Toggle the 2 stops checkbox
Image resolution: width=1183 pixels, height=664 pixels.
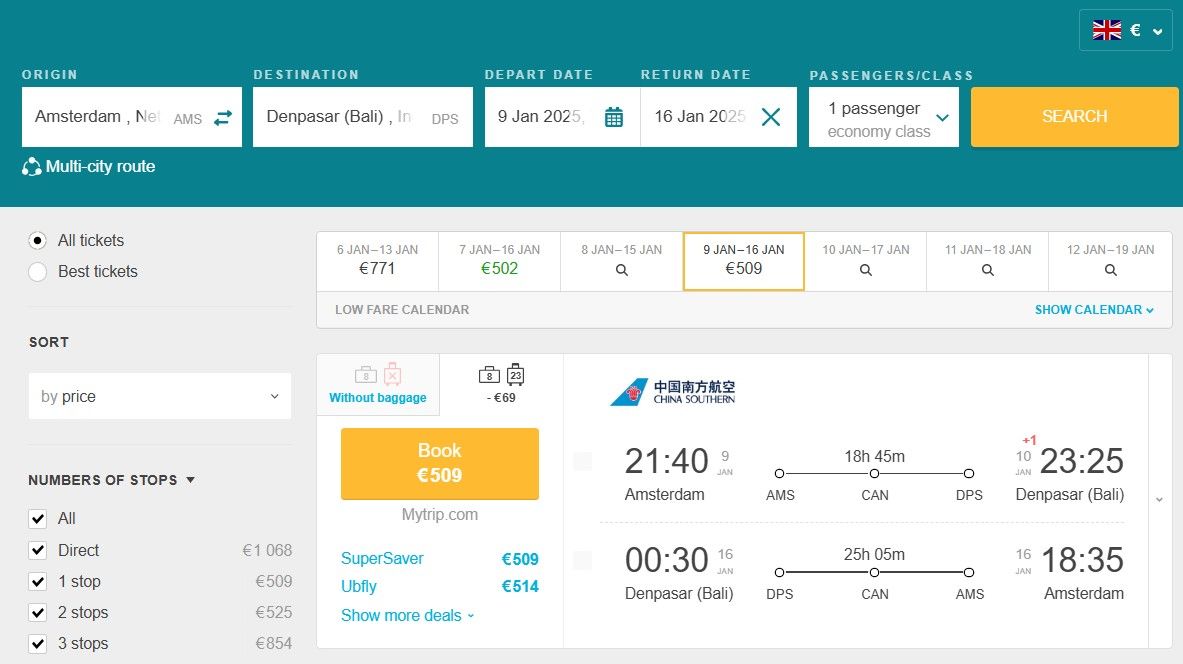[38, 612]
